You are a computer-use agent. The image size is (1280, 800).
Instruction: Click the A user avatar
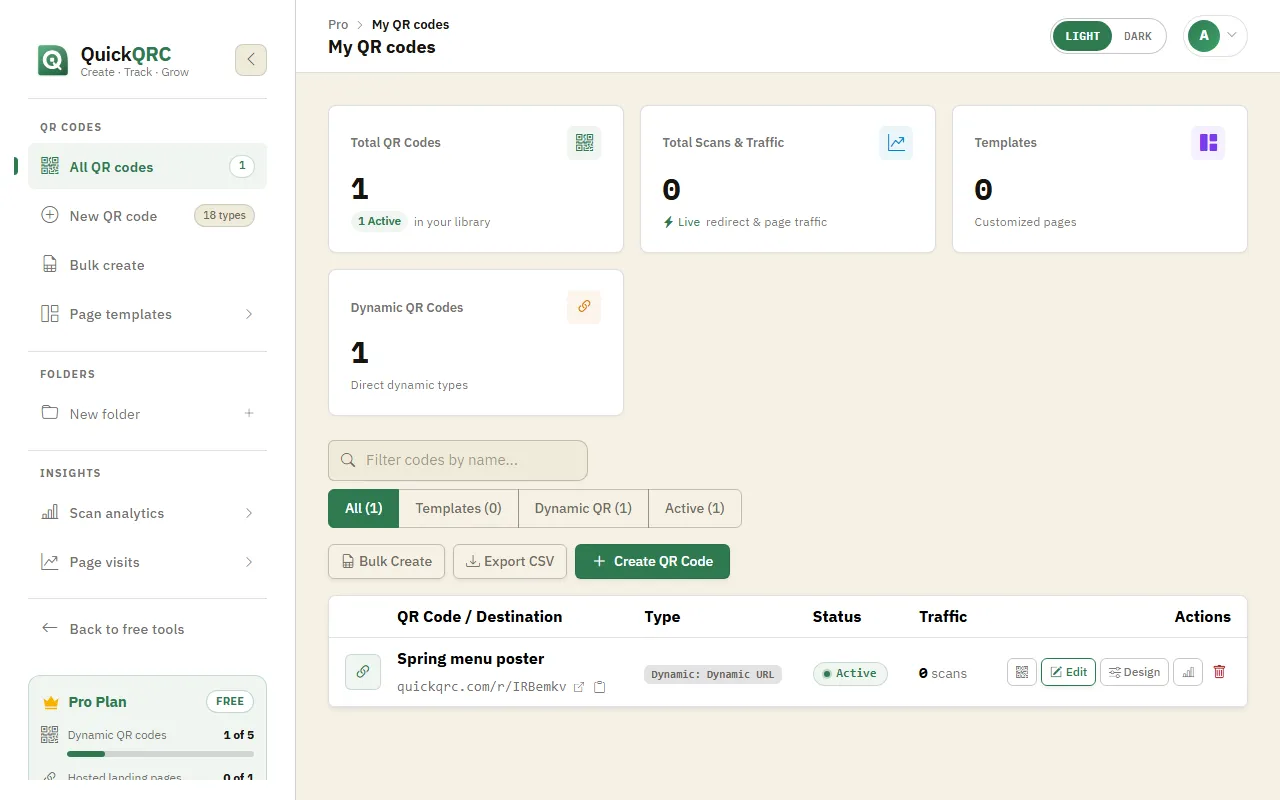click(1204, 36)
